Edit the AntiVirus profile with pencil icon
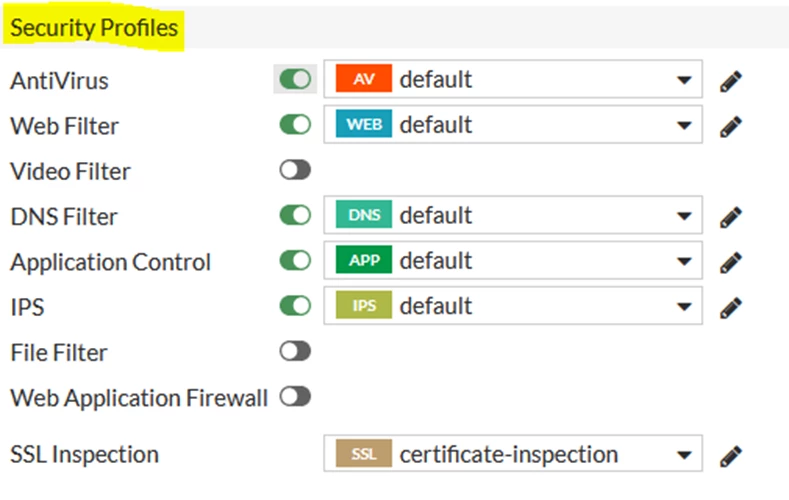789x500 pixels. (x=731, y=81)
